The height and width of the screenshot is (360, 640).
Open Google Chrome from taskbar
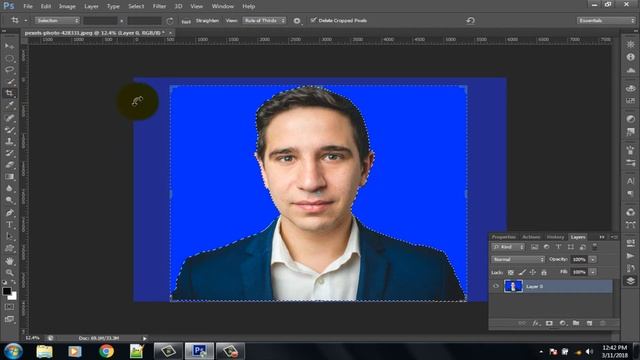click(x=106, y=351)
